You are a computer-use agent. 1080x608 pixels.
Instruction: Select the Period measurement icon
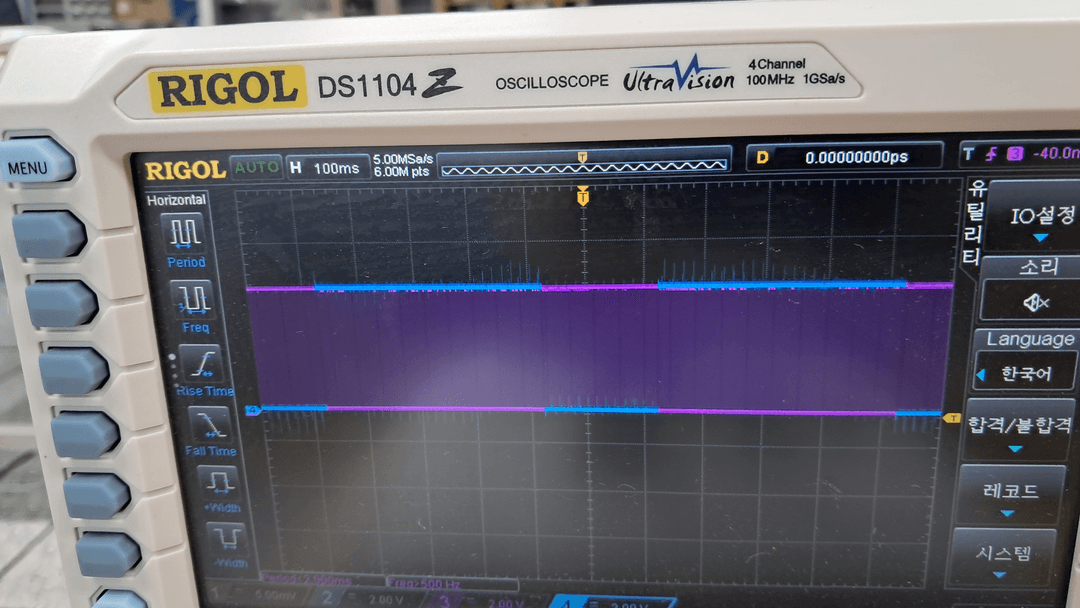[x=185, y=233]
